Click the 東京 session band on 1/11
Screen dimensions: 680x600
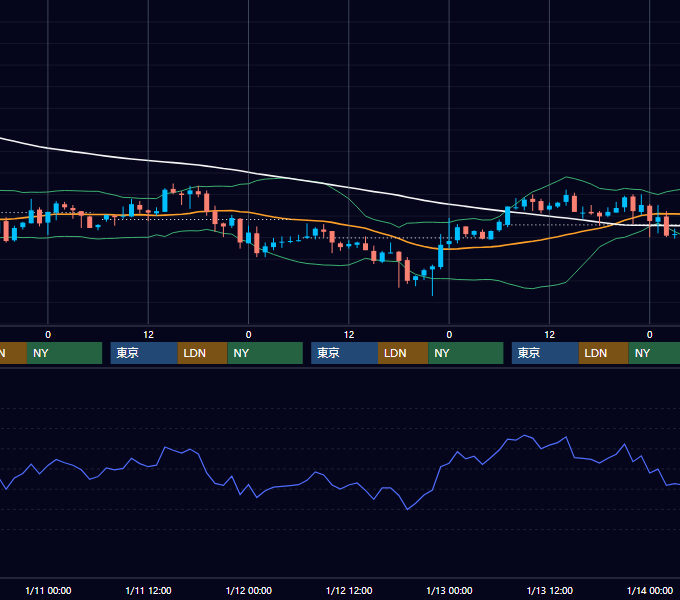(x=144, y=353)
